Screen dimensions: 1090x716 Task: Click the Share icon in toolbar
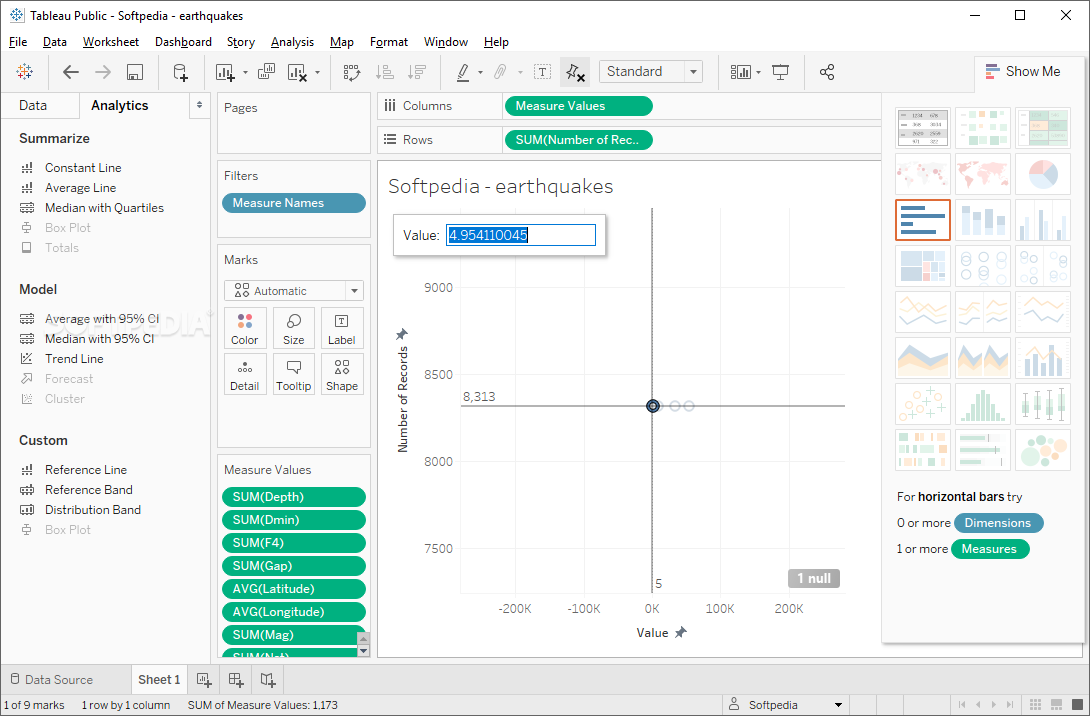(827, 72)
